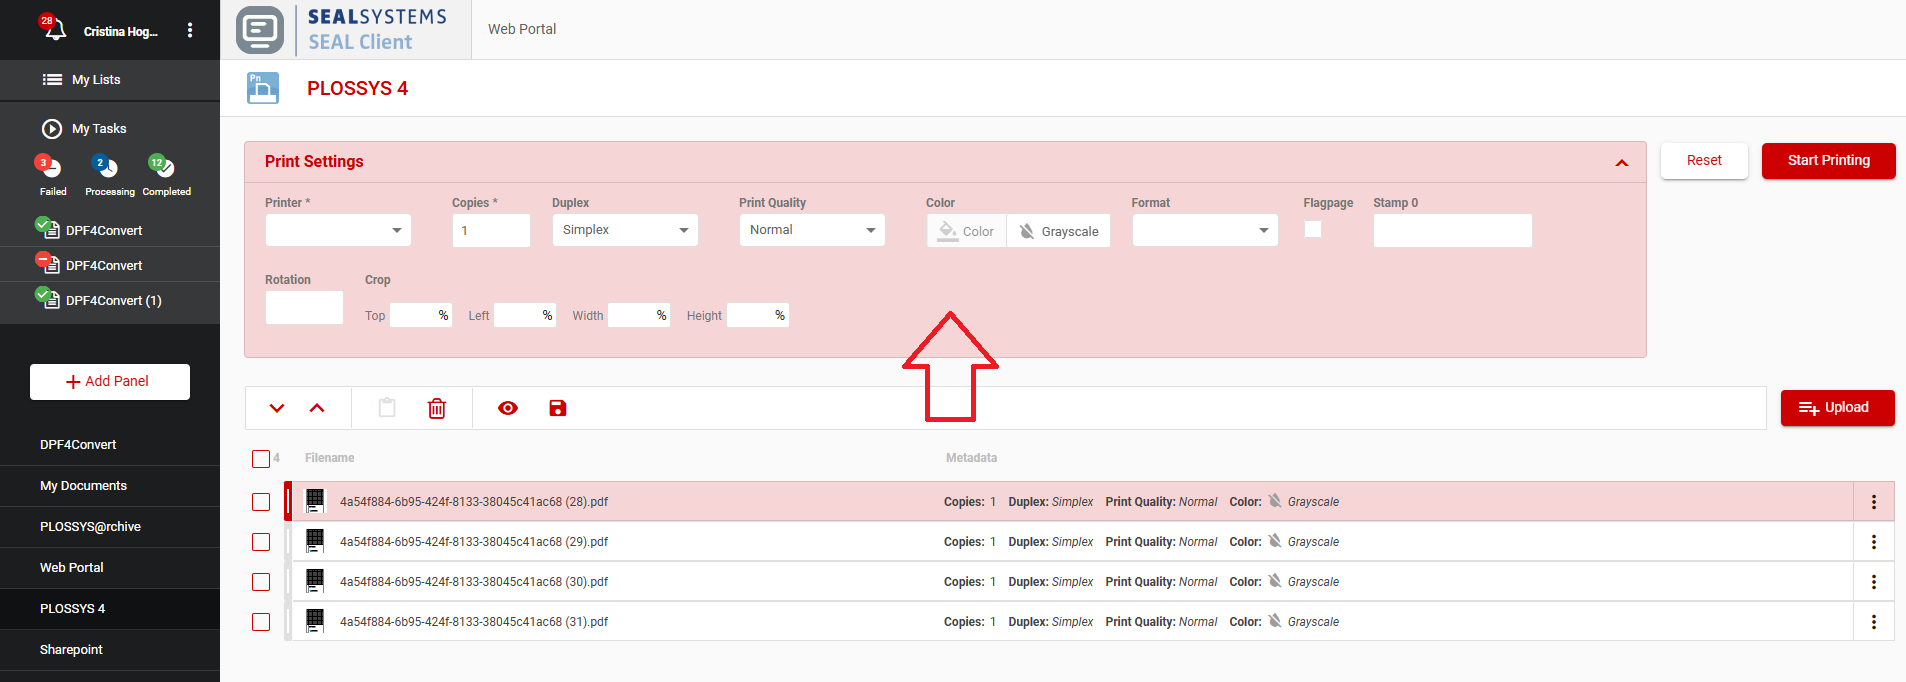Show Completed tasks icon
The height and width of the screenshot is (682, 1906).
[x=162, y=167]
